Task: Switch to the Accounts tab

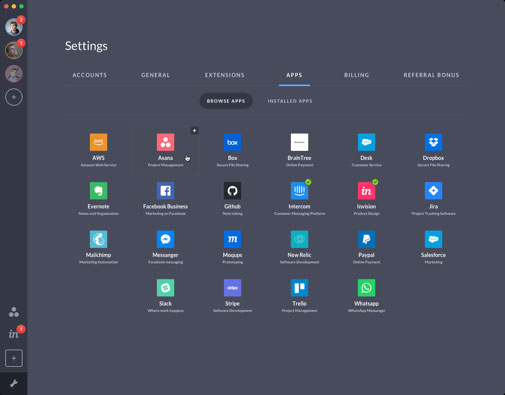Action: (90, 75)
